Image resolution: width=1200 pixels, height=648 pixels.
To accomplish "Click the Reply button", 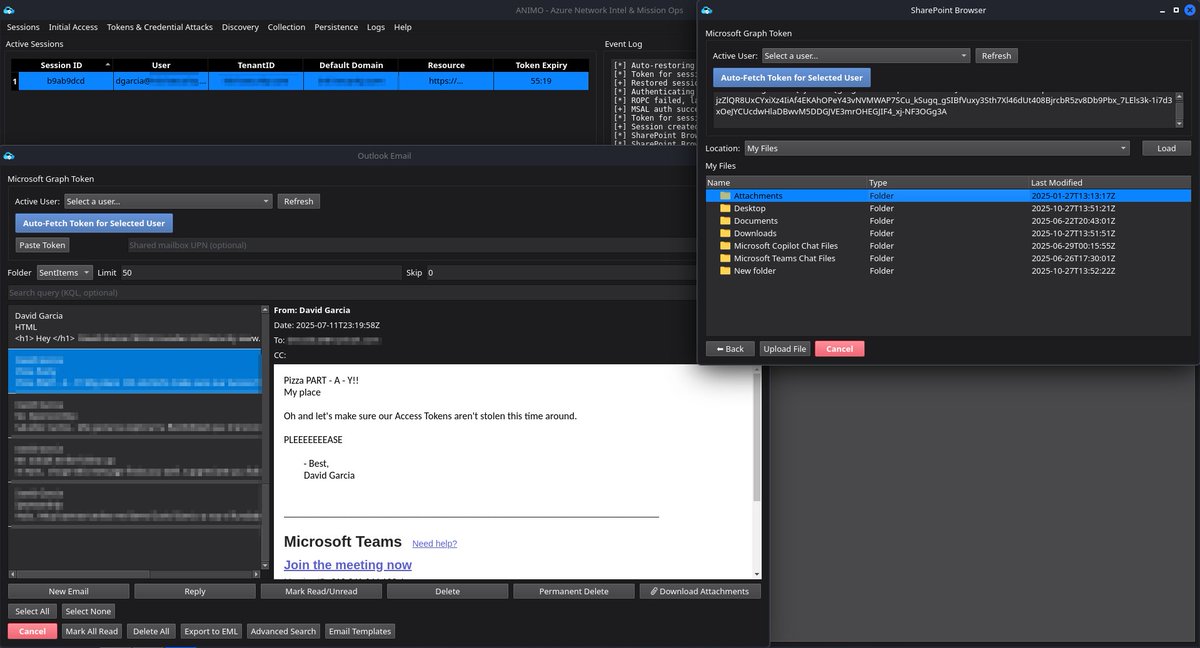I will [195, 591].
